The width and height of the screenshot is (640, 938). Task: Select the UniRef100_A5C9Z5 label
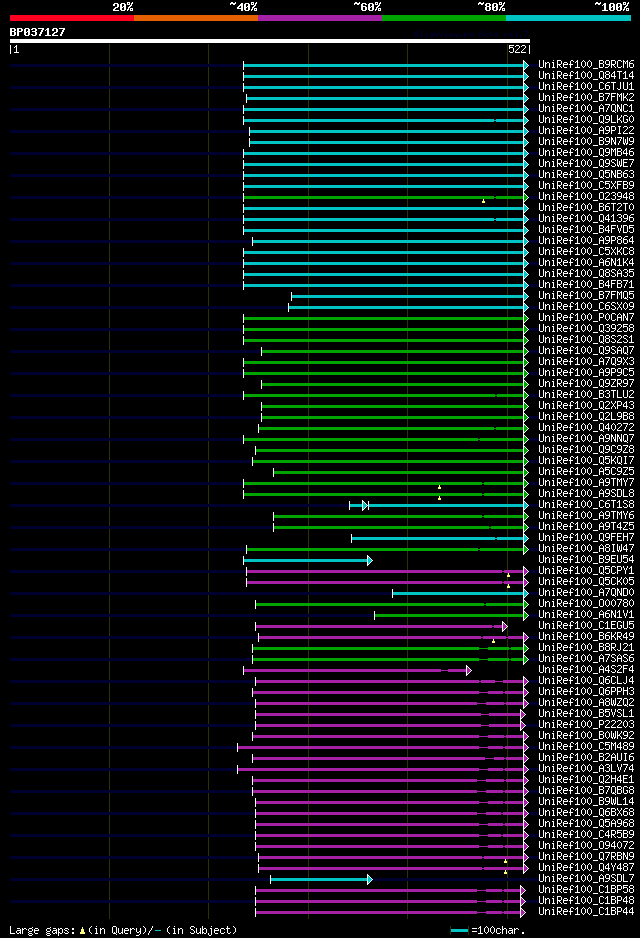pyautogui.click(x=586, y=471)
